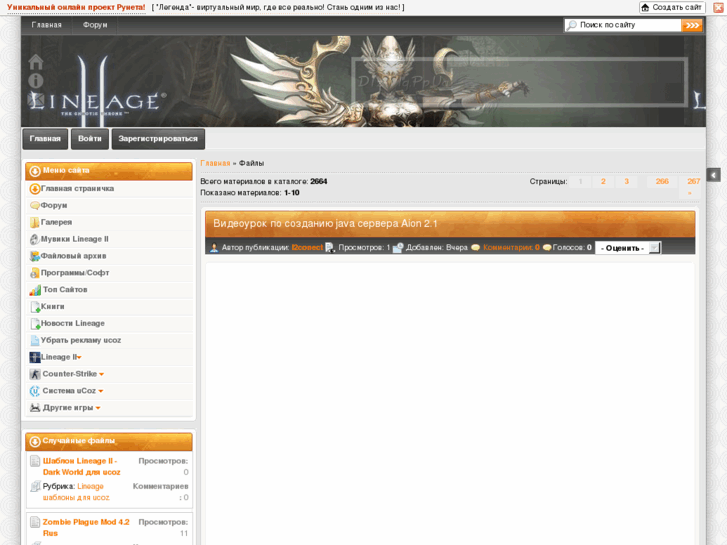Click the Lineage II game icon in menu
The width and height of the screenshot is (727, 545).
35,357
